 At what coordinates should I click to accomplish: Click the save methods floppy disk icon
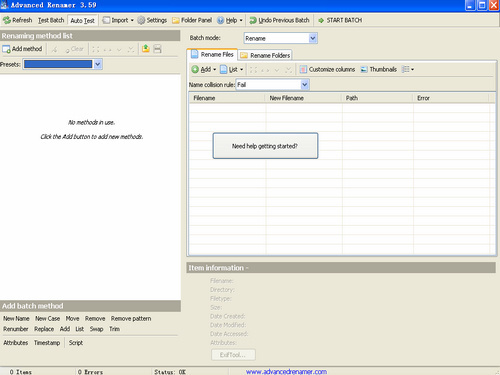coord(157,49)
